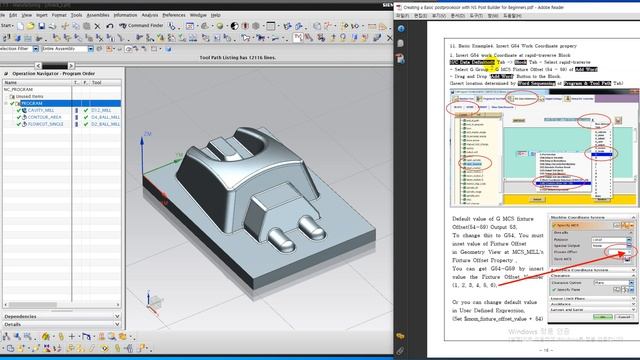The image size is (640, 360).
Task: Click the left arrow above Operation Navigator
Action: pos(38,66)
